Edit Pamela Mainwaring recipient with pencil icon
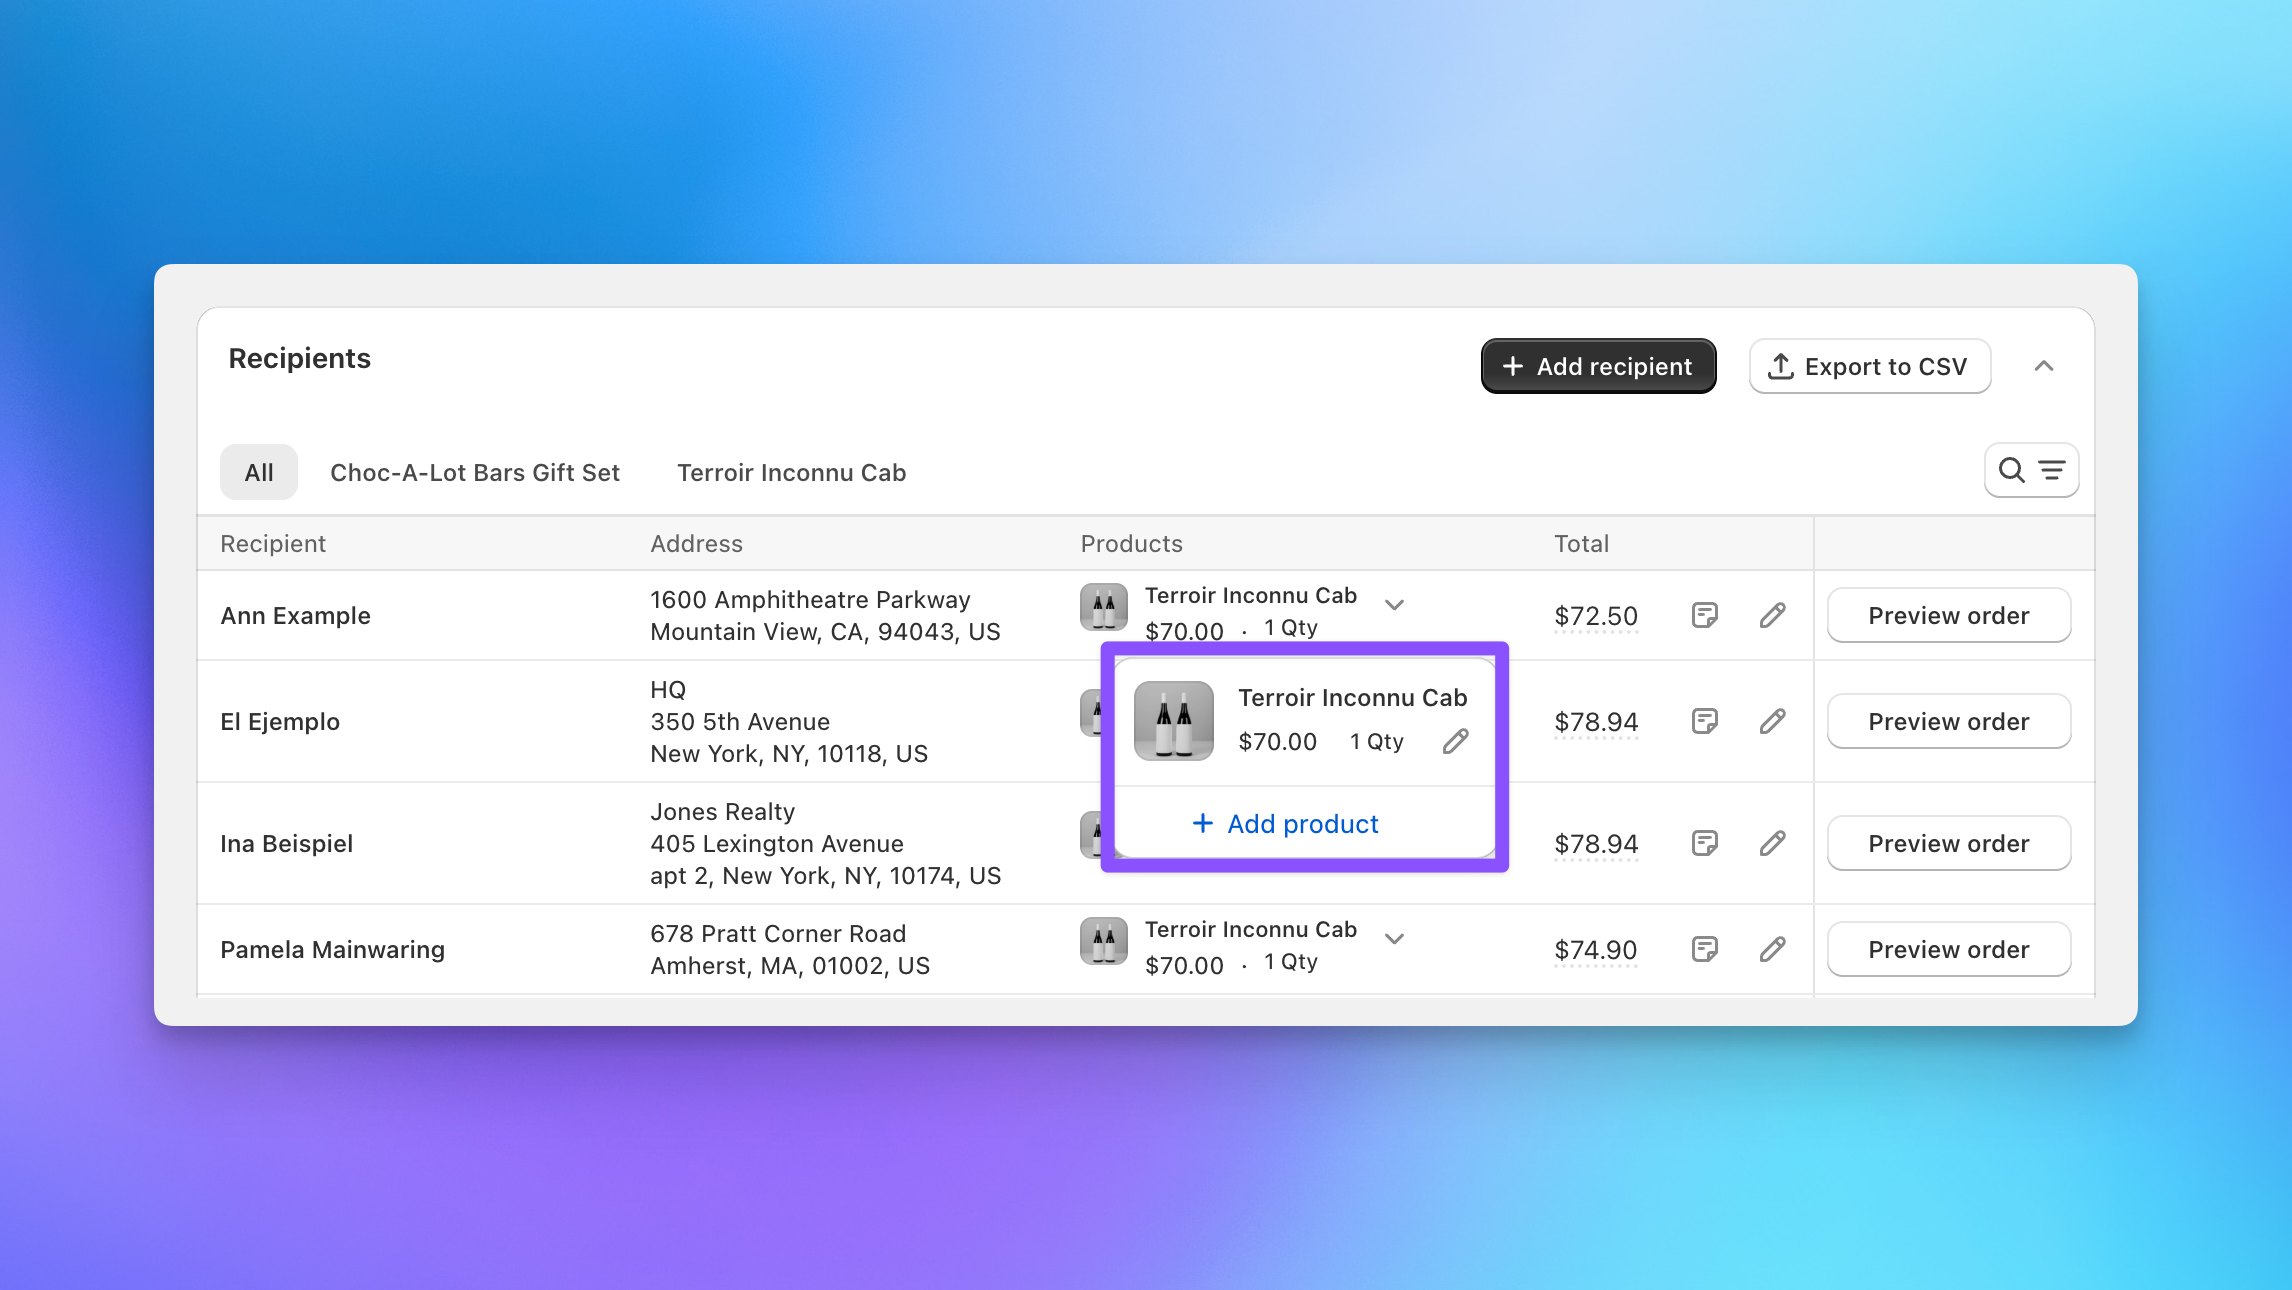The height and width of the screenshot is (1290, 2292). [1773, 949]
